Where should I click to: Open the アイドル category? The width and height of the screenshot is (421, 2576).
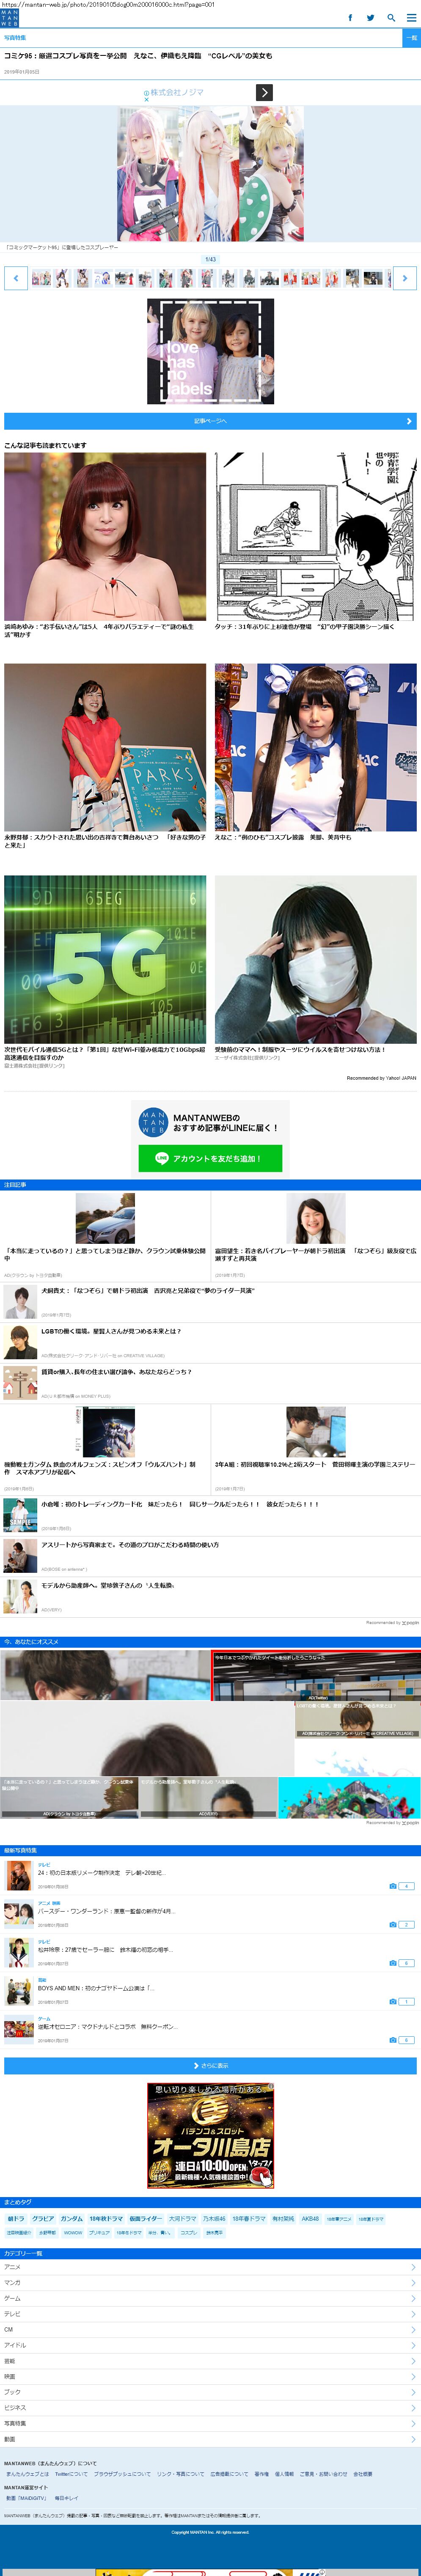click(x=210, y=2345)
